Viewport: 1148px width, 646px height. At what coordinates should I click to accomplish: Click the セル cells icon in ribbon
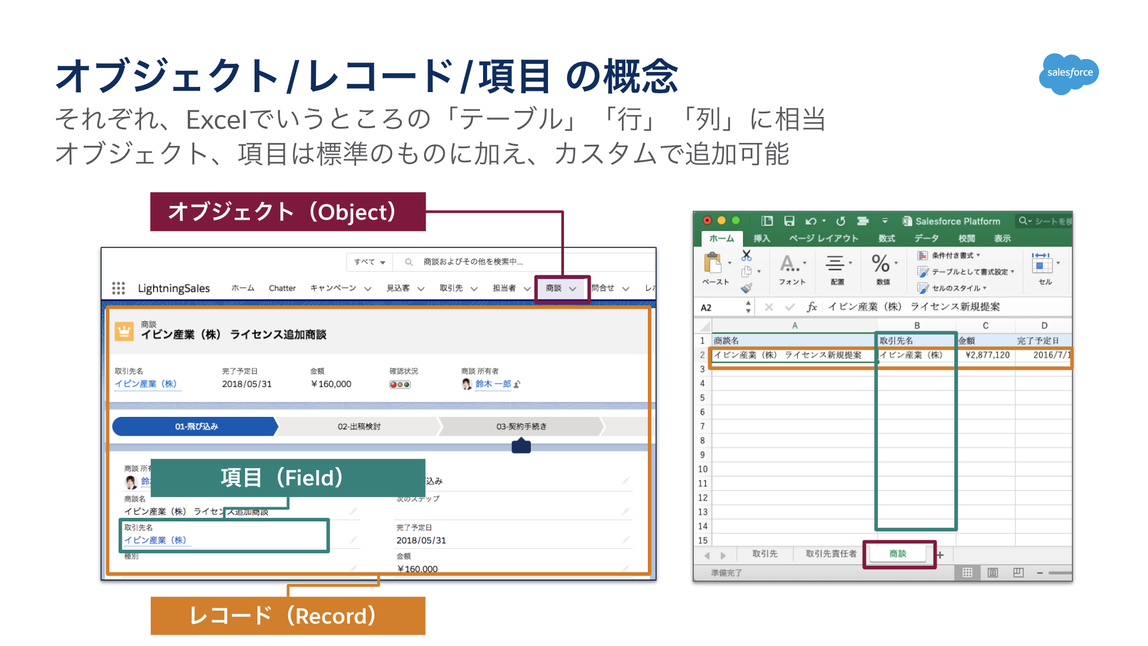point(1041,263)
